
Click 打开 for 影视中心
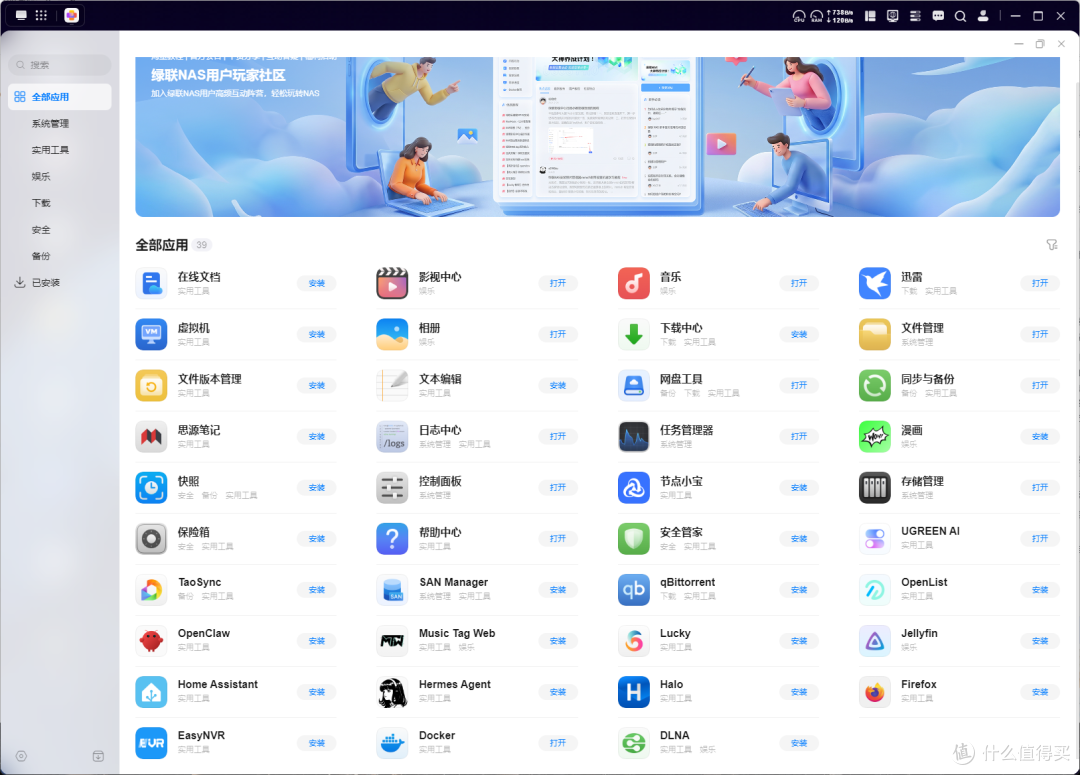(558, 283)
